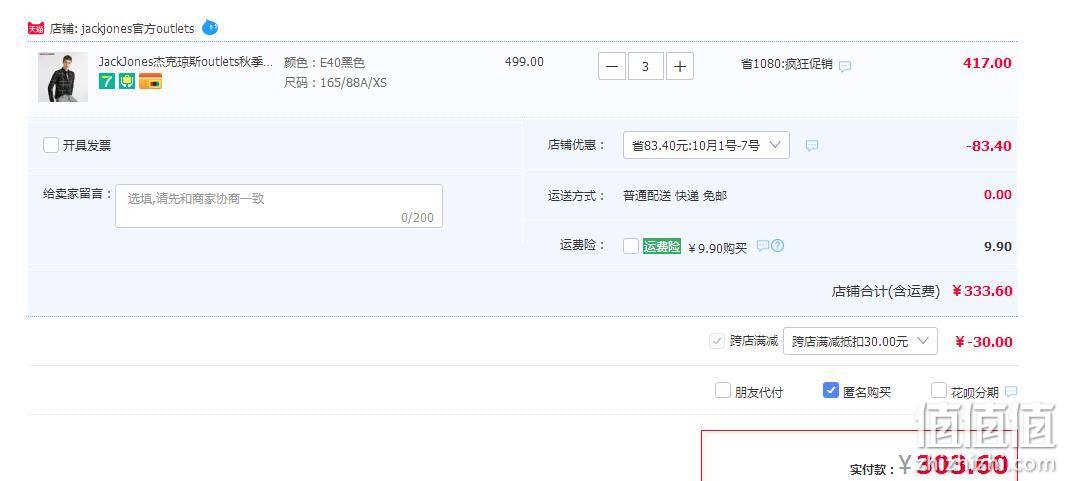Uncheck the 匿名购买 checkbox
Screen dimensions: 1065x481
tap(831, 391)
